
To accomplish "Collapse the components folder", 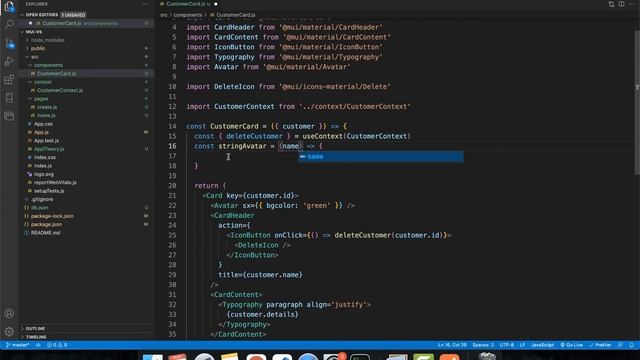I will (48, 65).
